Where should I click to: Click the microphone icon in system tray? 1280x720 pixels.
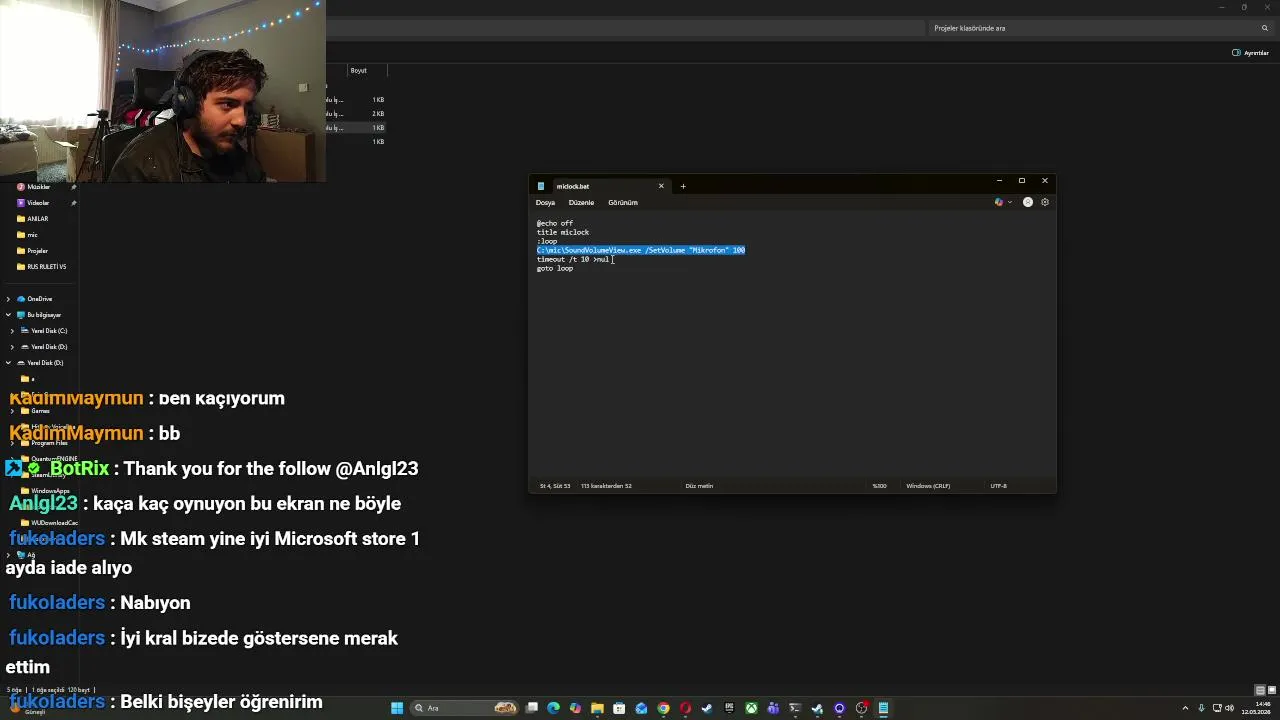point(1201,708)
